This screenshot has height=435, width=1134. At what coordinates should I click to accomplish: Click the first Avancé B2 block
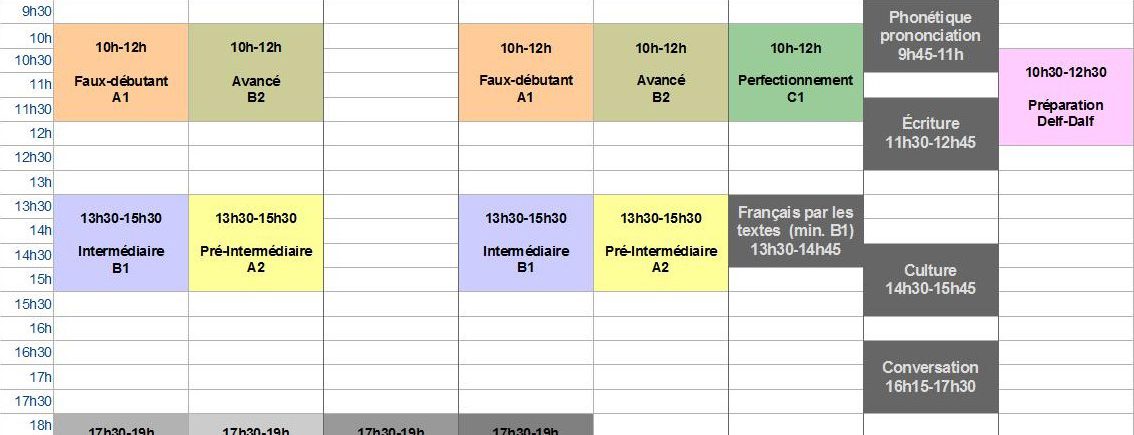pos(256,72)
